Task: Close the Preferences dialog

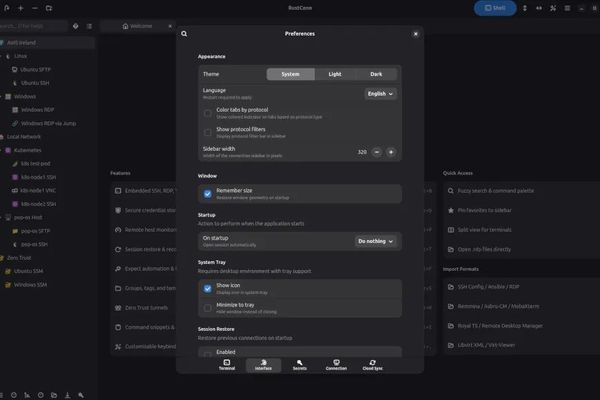Action: [416, 34]
